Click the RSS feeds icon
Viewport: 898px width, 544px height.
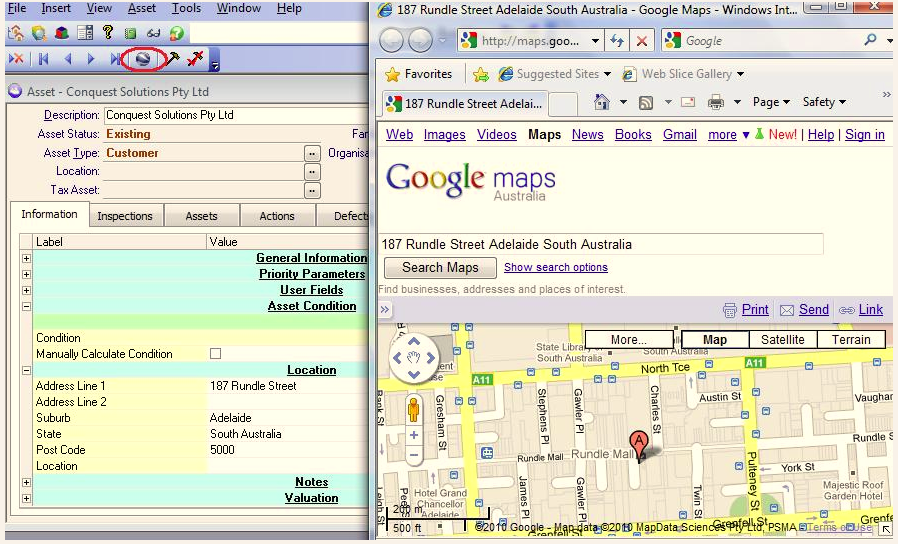pyautogui.click(x=646, y=103)
